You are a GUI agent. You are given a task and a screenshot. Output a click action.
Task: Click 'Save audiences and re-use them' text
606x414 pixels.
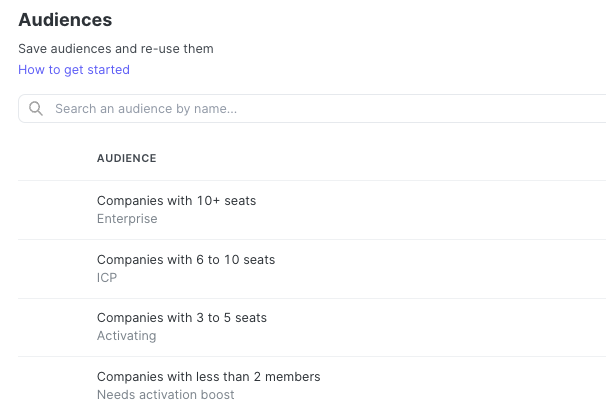[115, 49]
